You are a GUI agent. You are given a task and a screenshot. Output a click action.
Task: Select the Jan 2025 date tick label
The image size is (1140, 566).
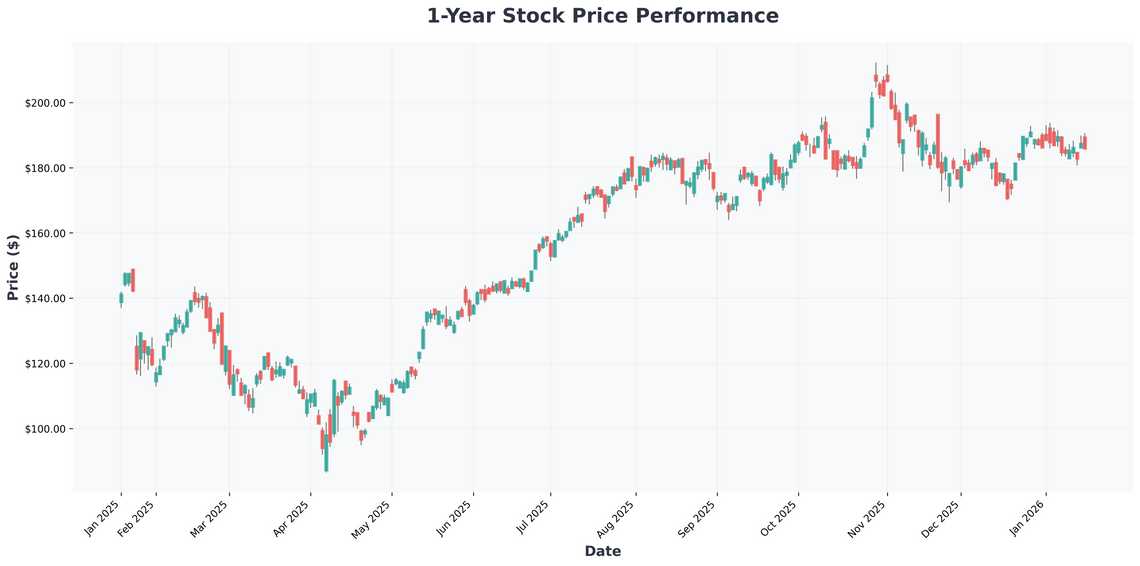coord(103,517)
